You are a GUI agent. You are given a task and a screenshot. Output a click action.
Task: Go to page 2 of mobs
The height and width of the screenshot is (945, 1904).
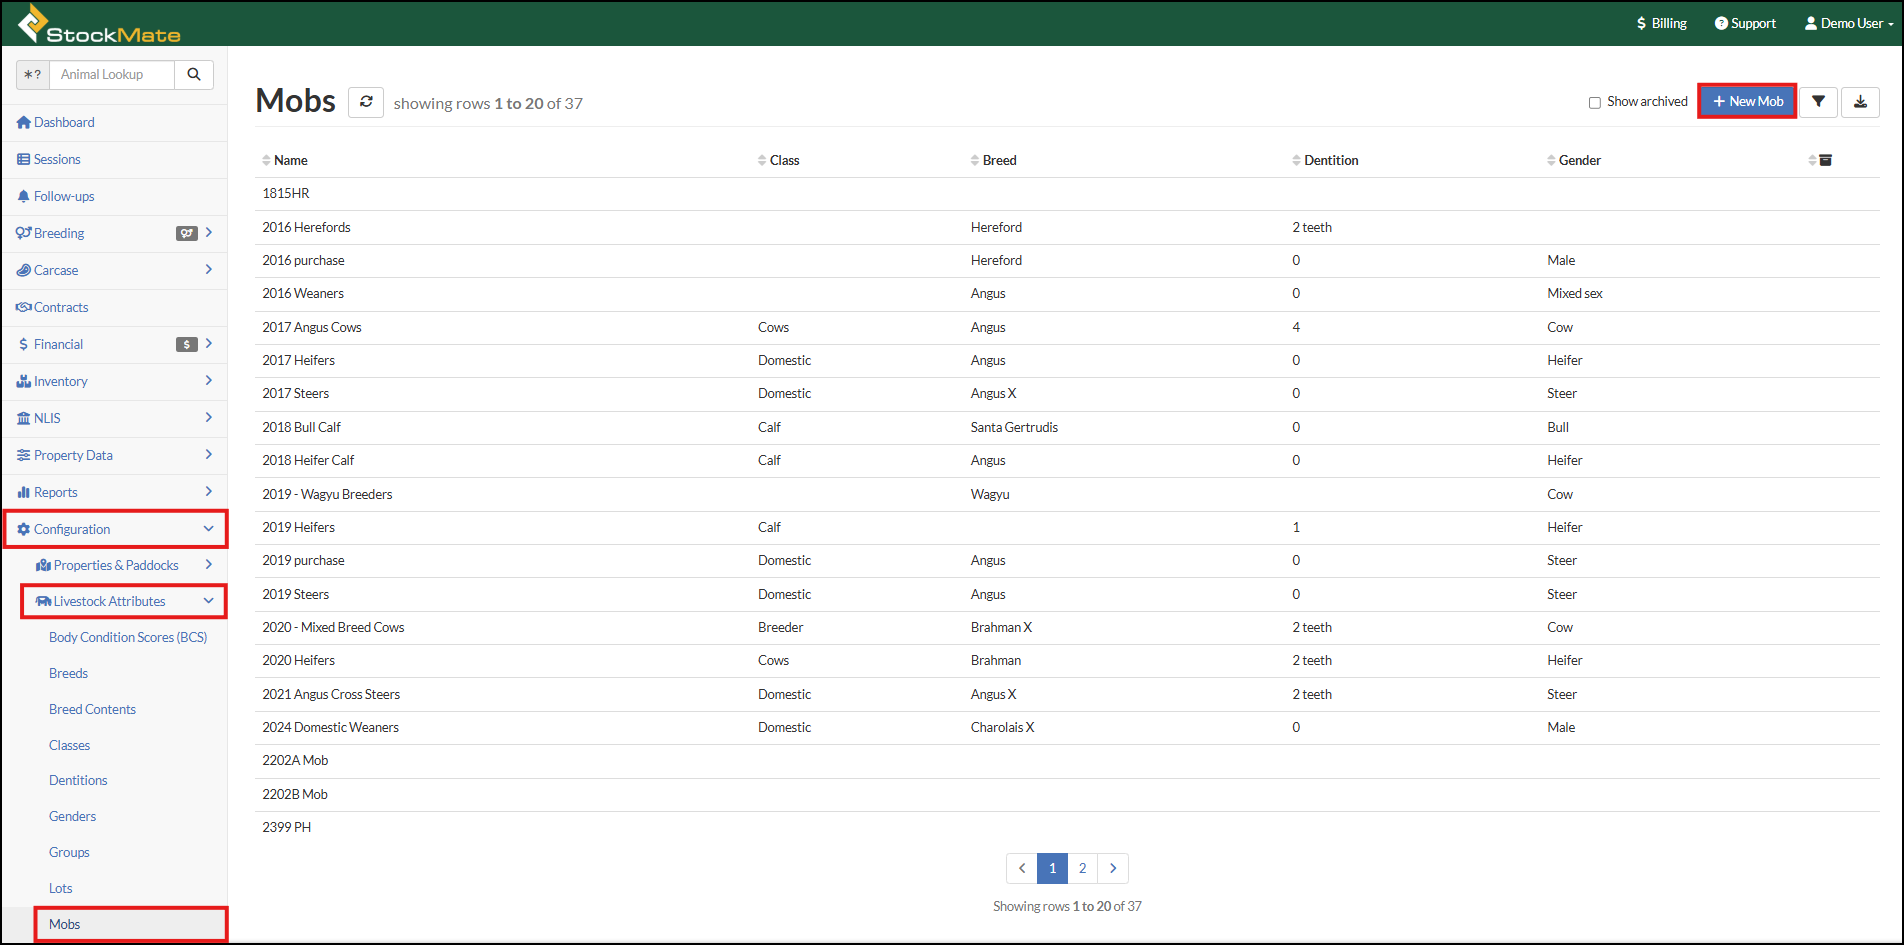(x=1082, y=868)
